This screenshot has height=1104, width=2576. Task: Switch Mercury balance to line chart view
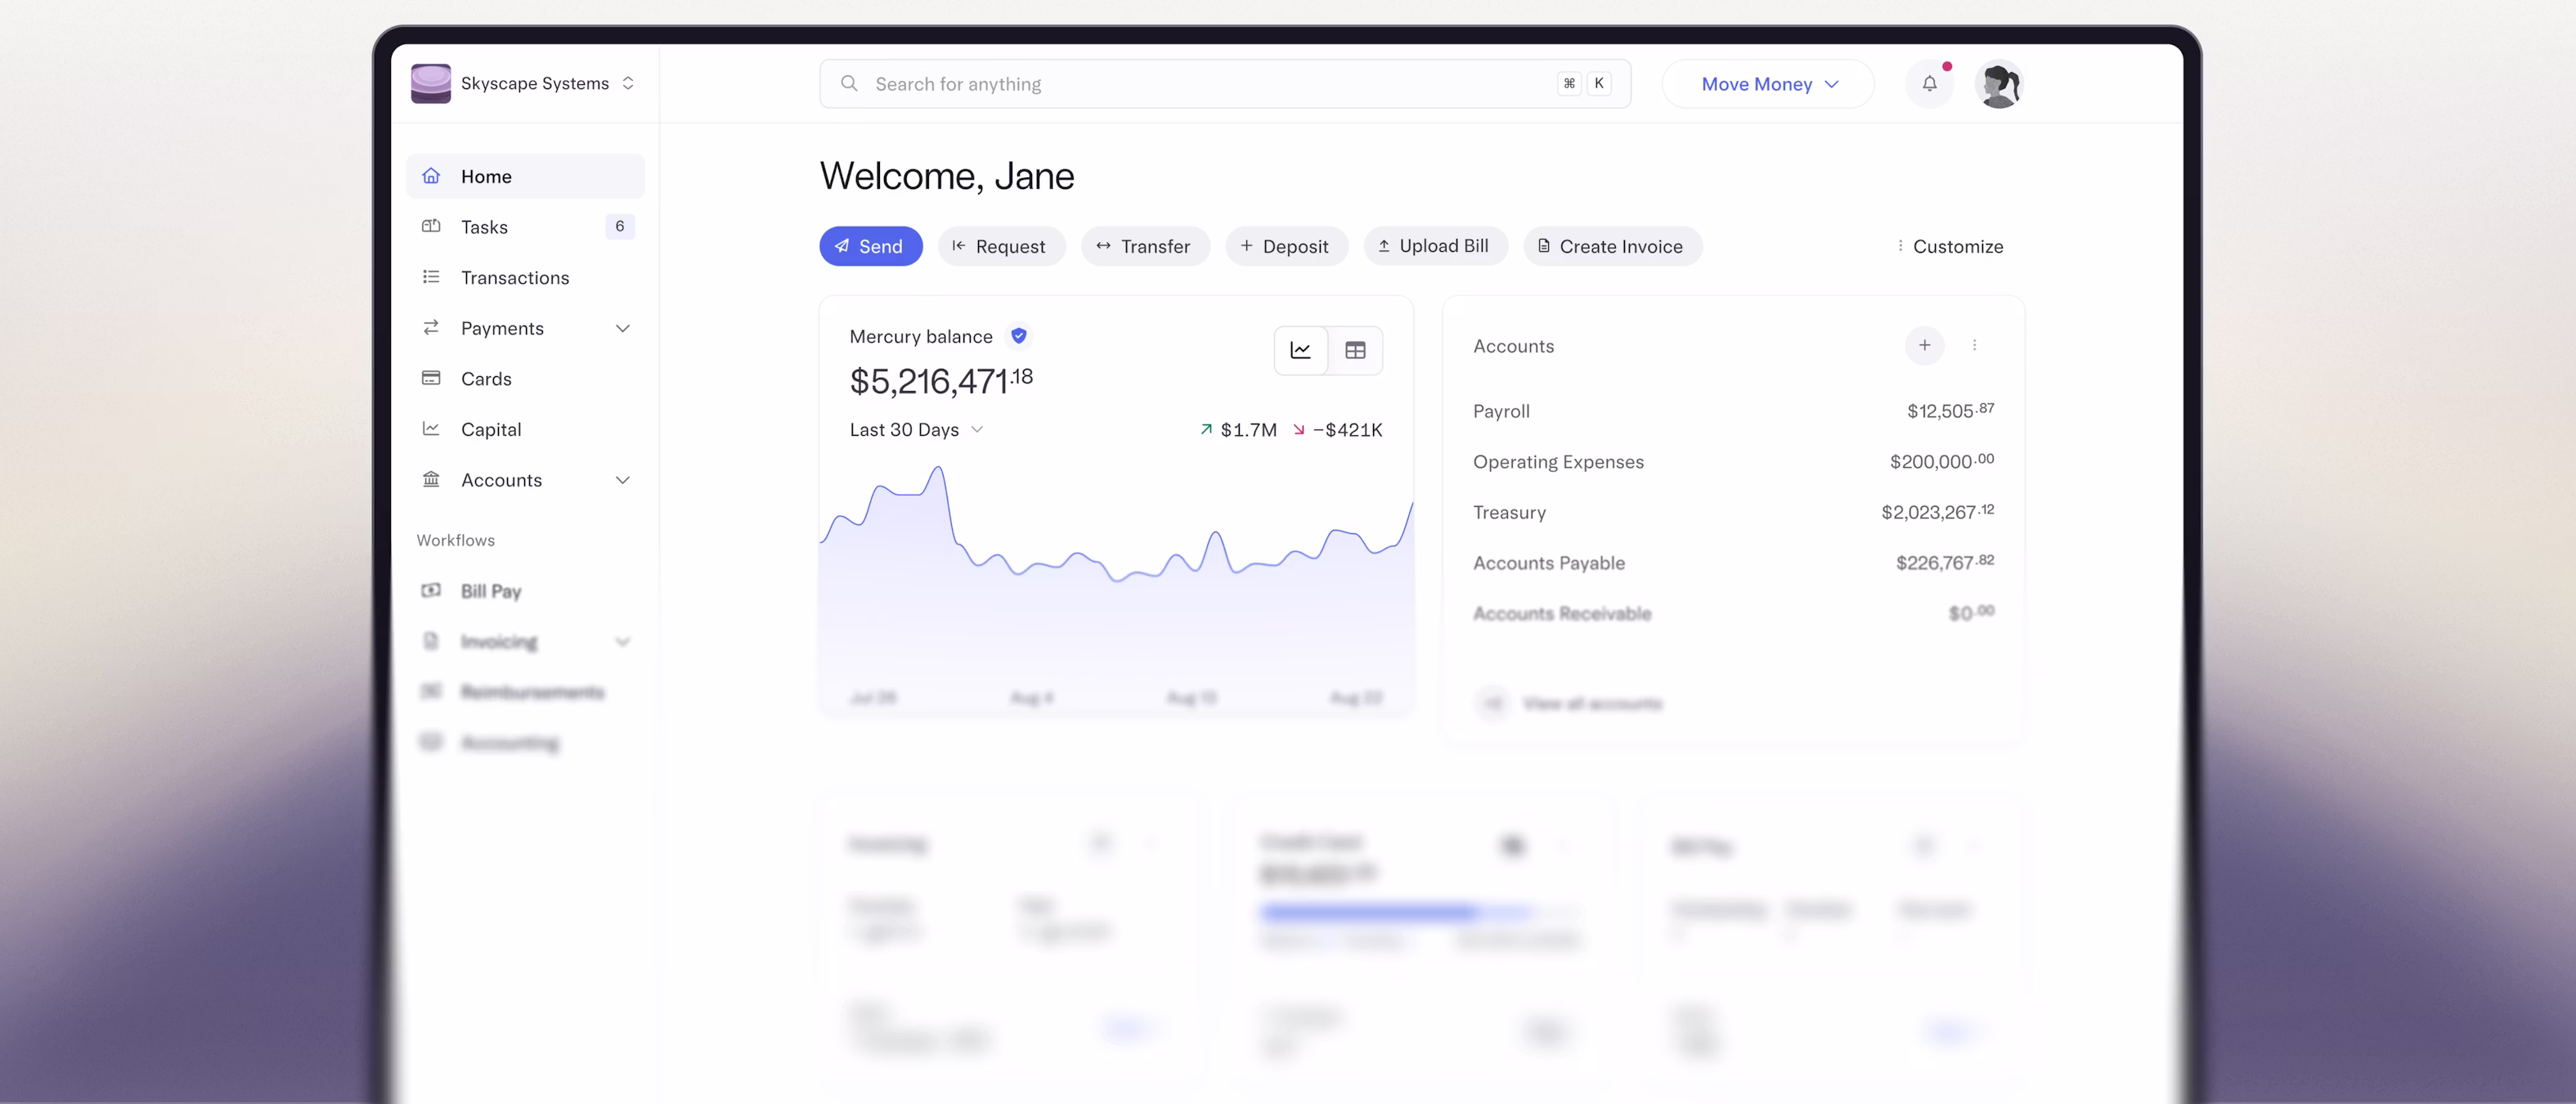point(1300,350)
